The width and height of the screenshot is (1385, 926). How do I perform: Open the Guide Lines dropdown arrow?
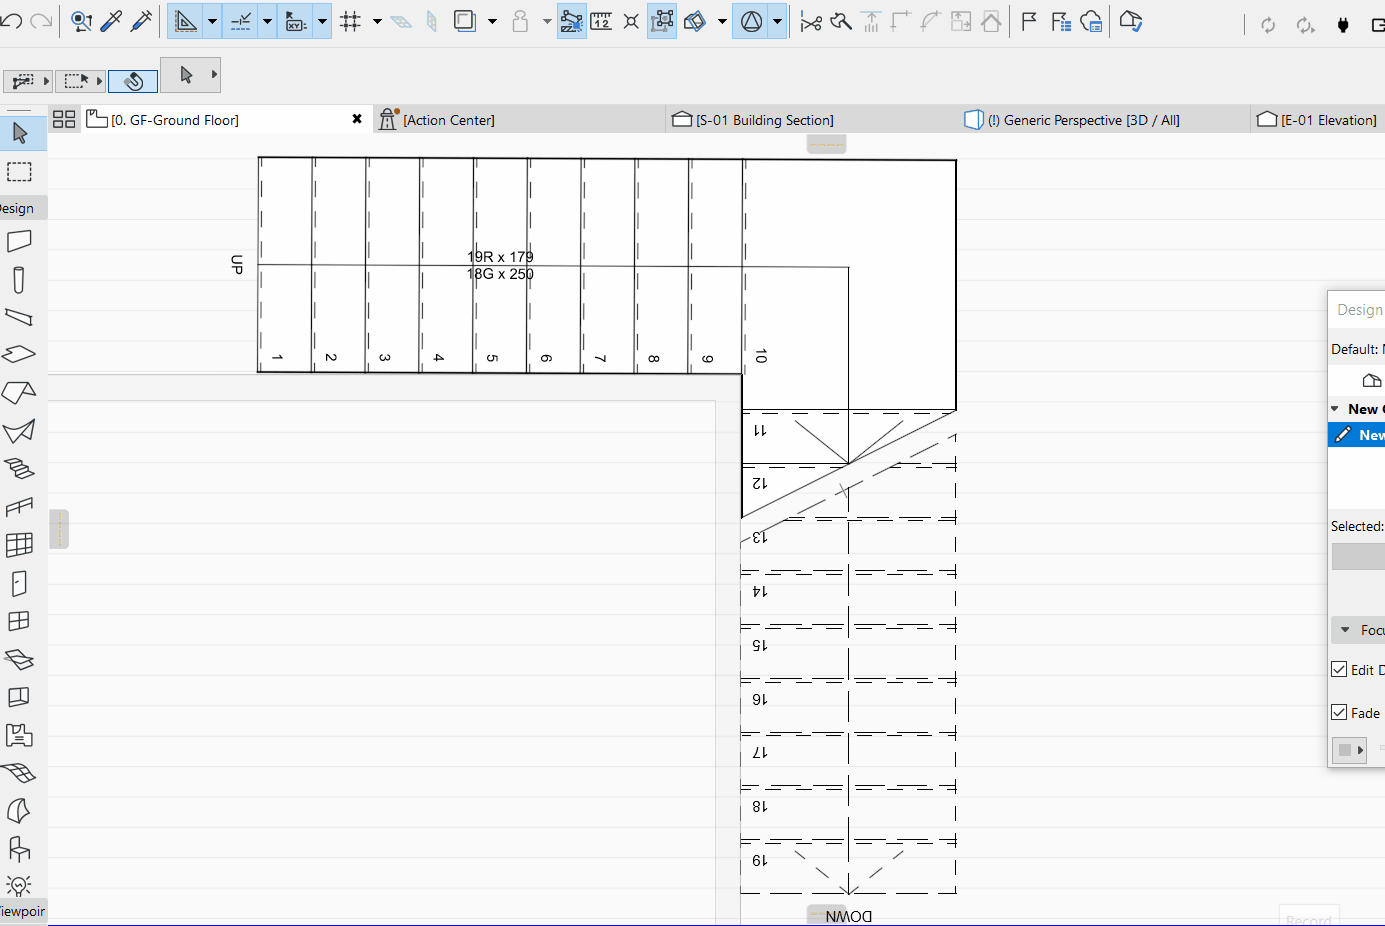click(267, 21)
